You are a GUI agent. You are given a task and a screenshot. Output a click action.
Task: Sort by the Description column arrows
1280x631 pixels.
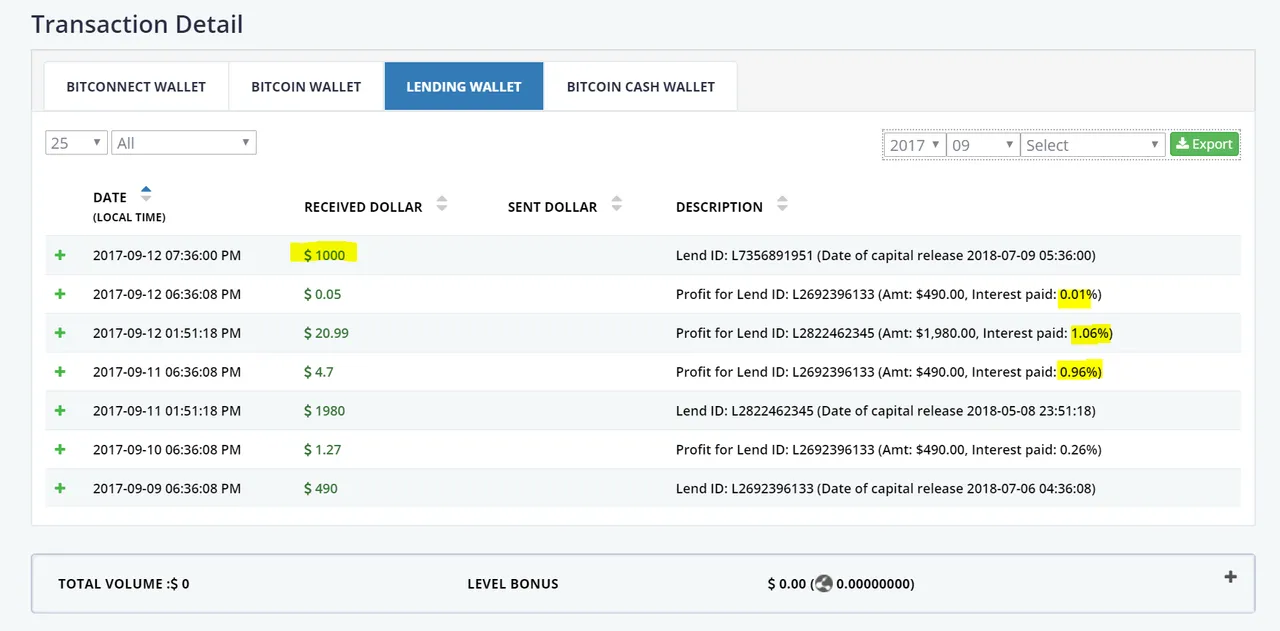pos(782,204)
